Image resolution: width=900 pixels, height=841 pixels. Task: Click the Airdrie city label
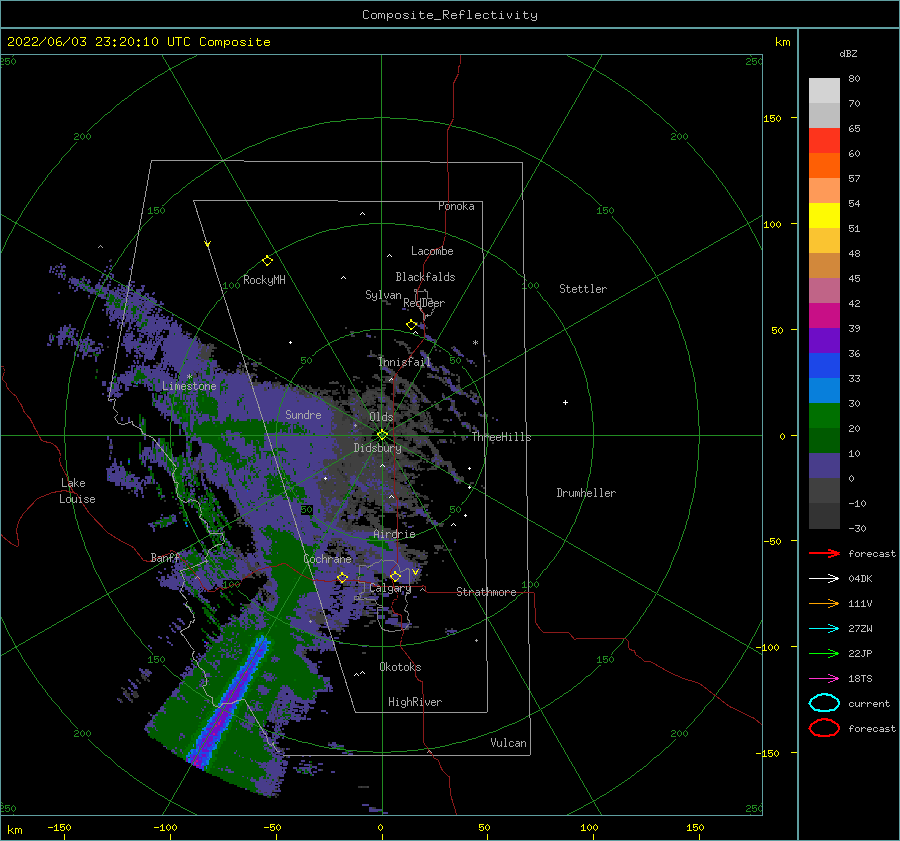[394, 534]
